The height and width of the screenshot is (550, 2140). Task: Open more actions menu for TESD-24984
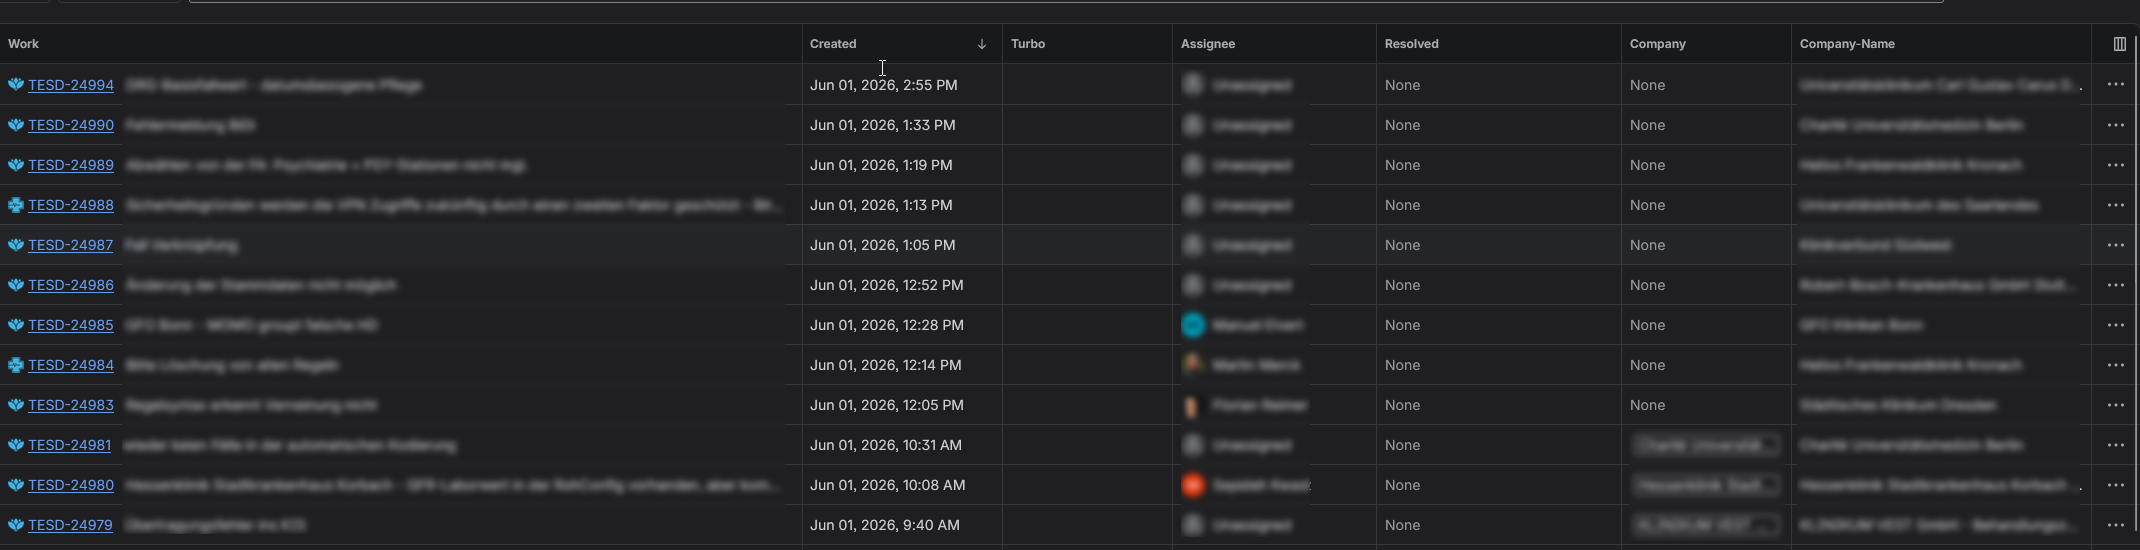click(x=2115, y=365)
